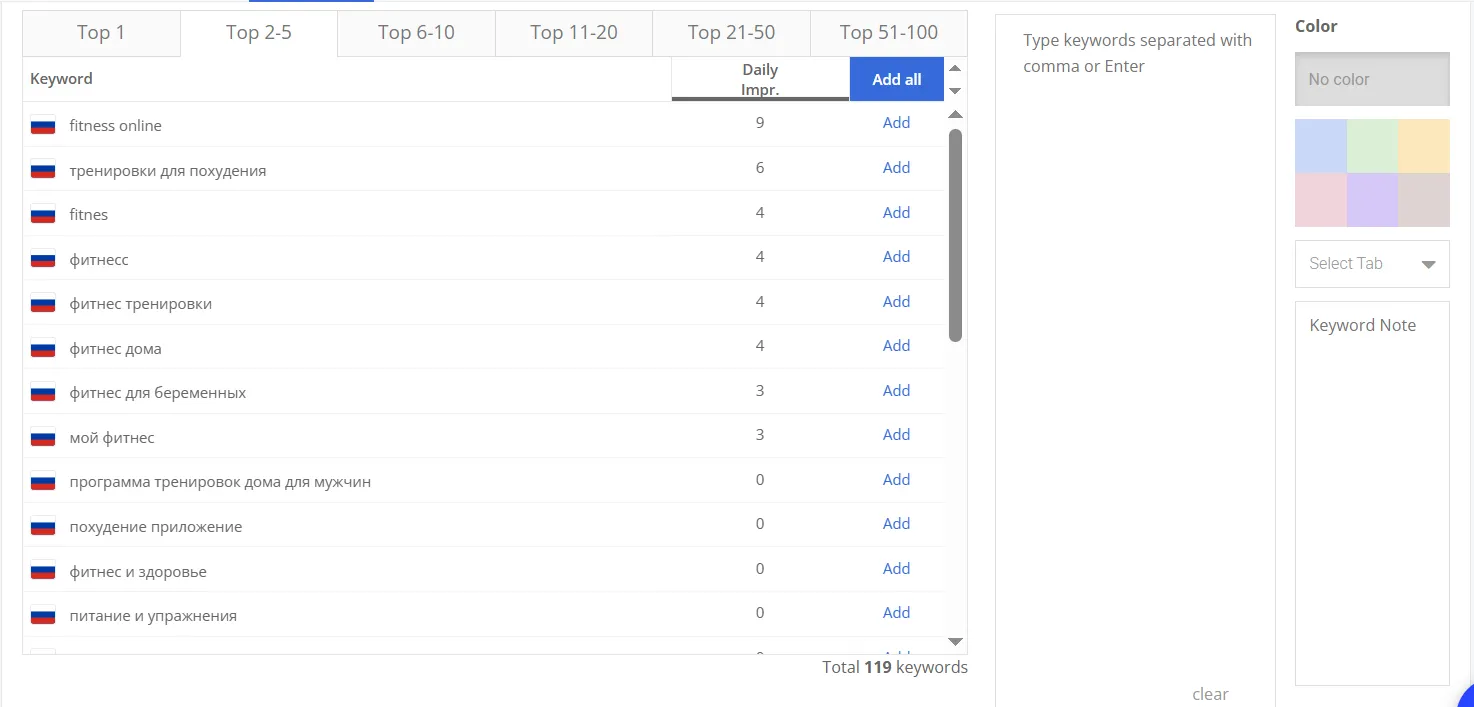Add the keyword fitness online

(896, 123)
